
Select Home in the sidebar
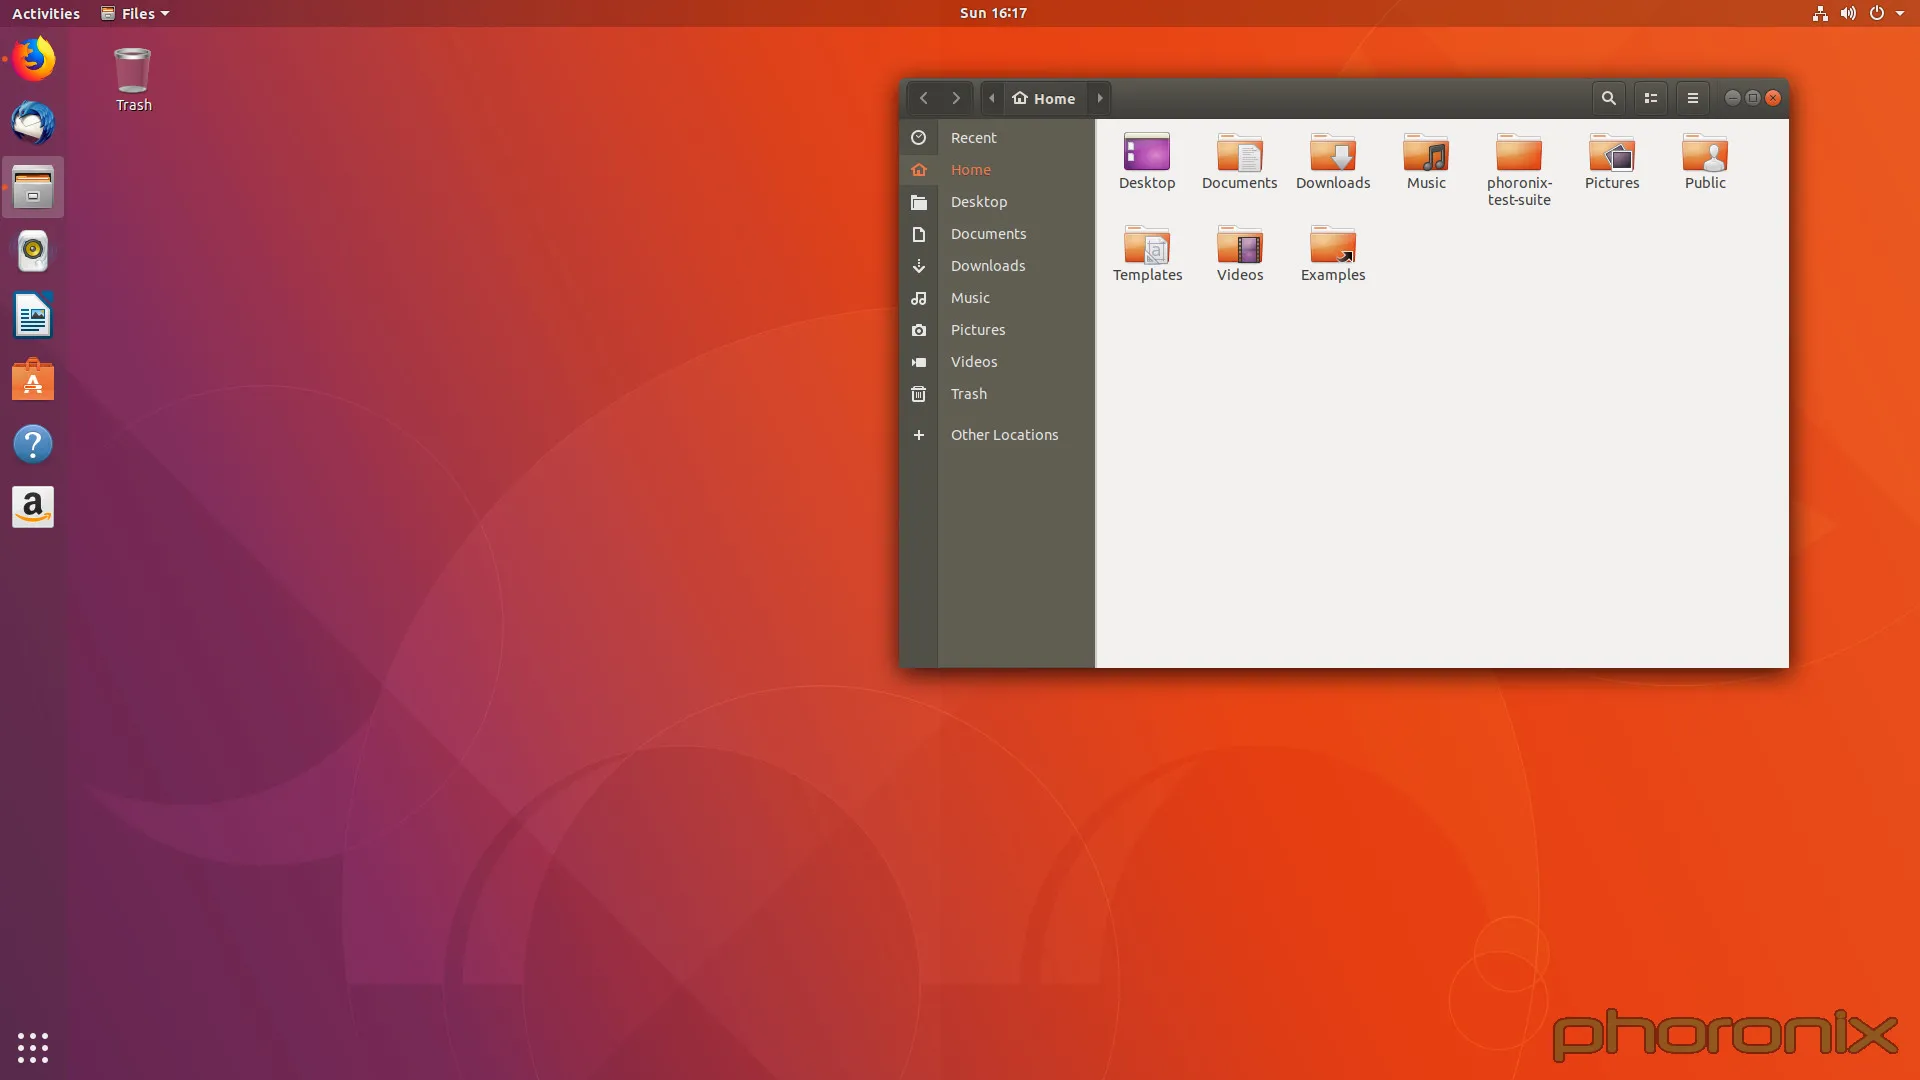[x=997, y=170]
